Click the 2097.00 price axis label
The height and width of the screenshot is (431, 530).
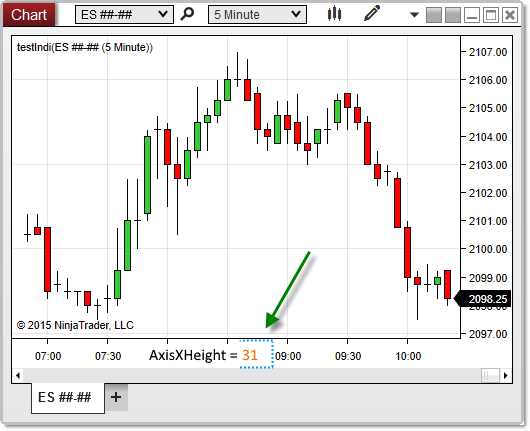coord(488,334)
